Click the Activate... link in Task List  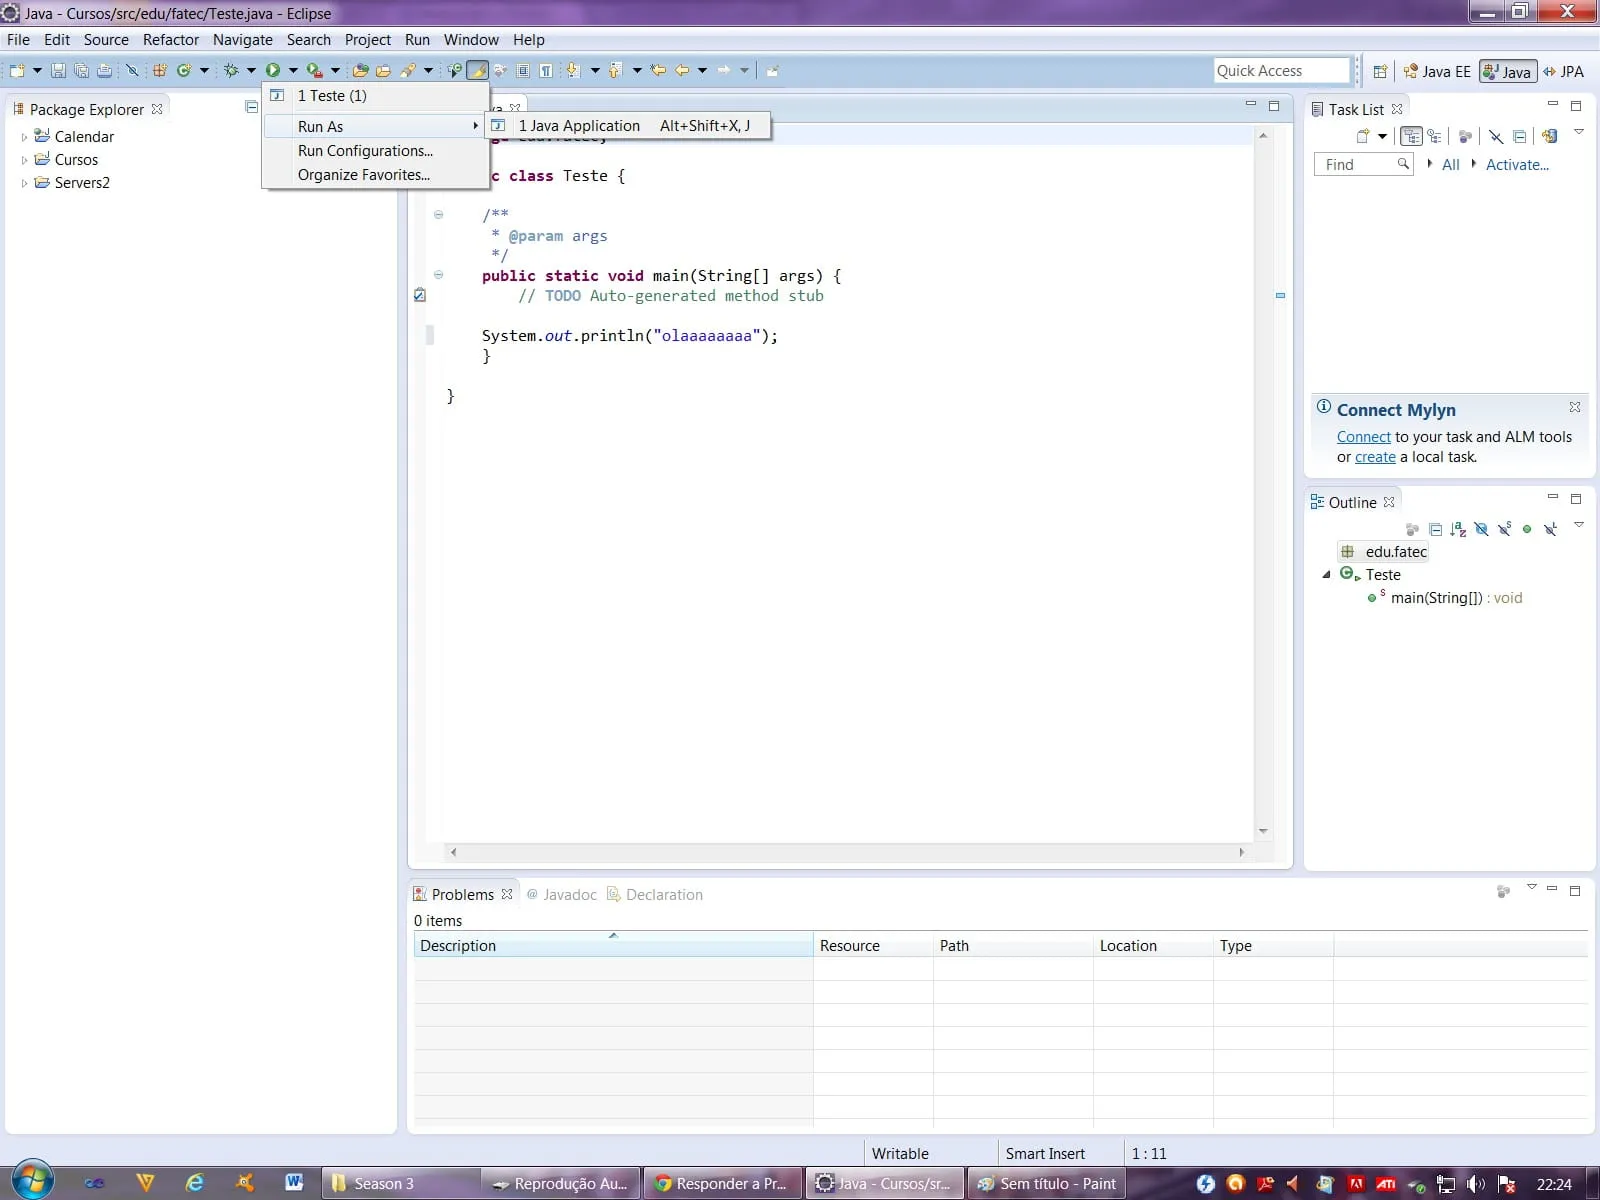pyautogui.click(x=1516, y=165)
